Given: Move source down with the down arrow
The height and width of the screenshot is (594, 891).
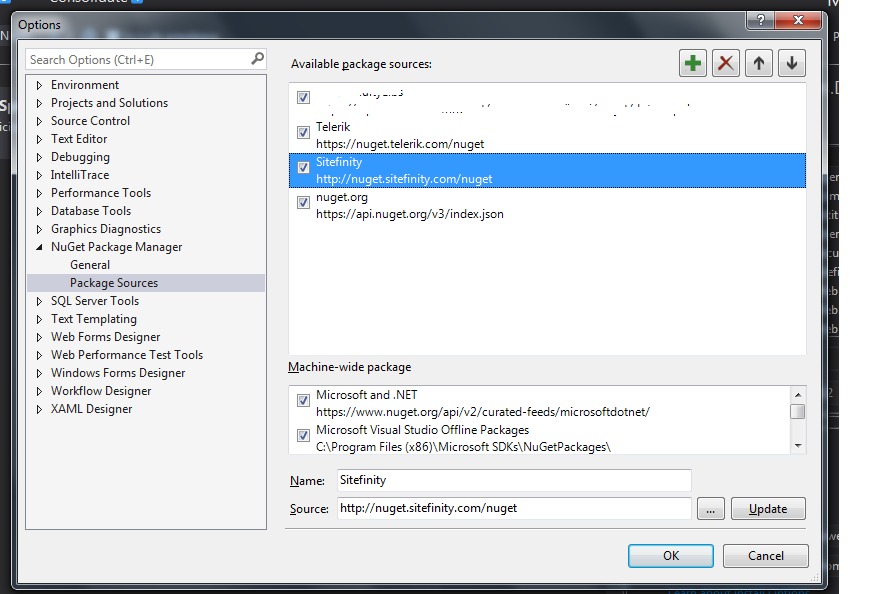Looking at the screenshot, I should (791, 63).
